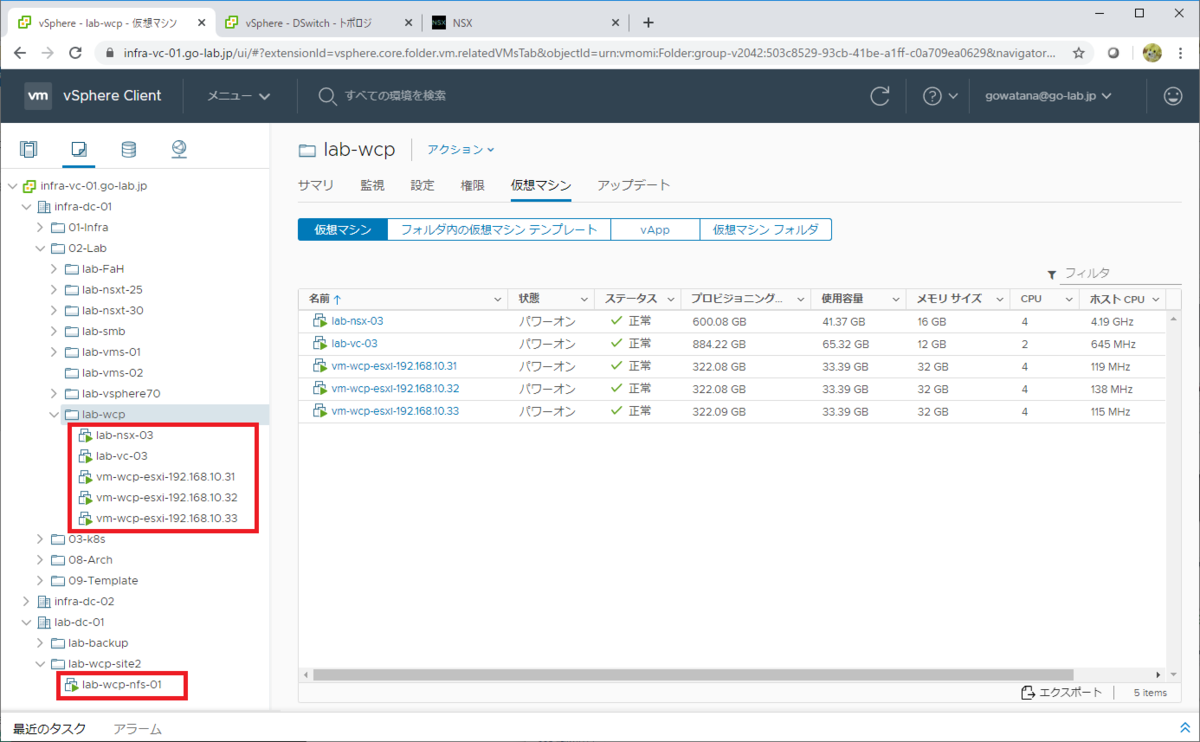Switch to the アップデート tab
1200x742 pixels.
pos(634,186)
